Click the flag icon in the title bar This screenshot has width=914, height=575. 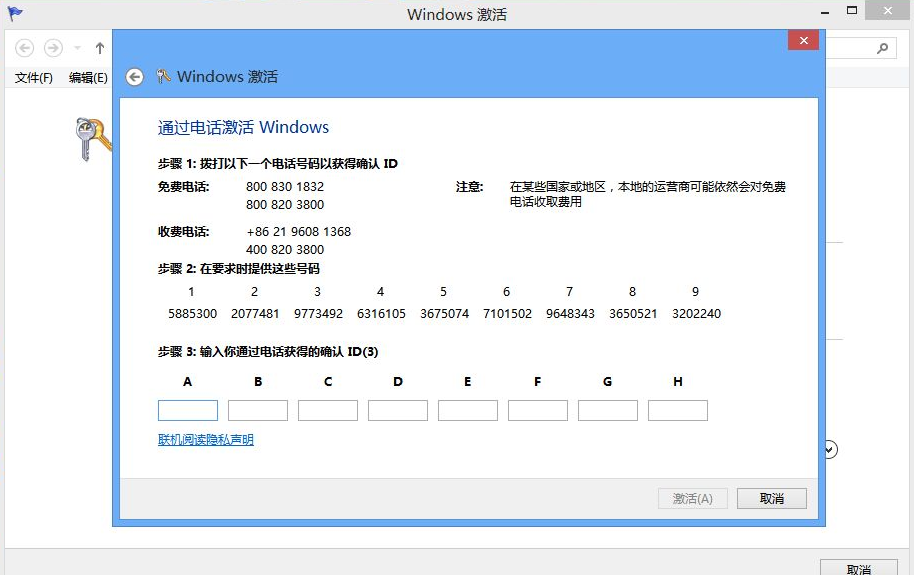click(15, 13)
